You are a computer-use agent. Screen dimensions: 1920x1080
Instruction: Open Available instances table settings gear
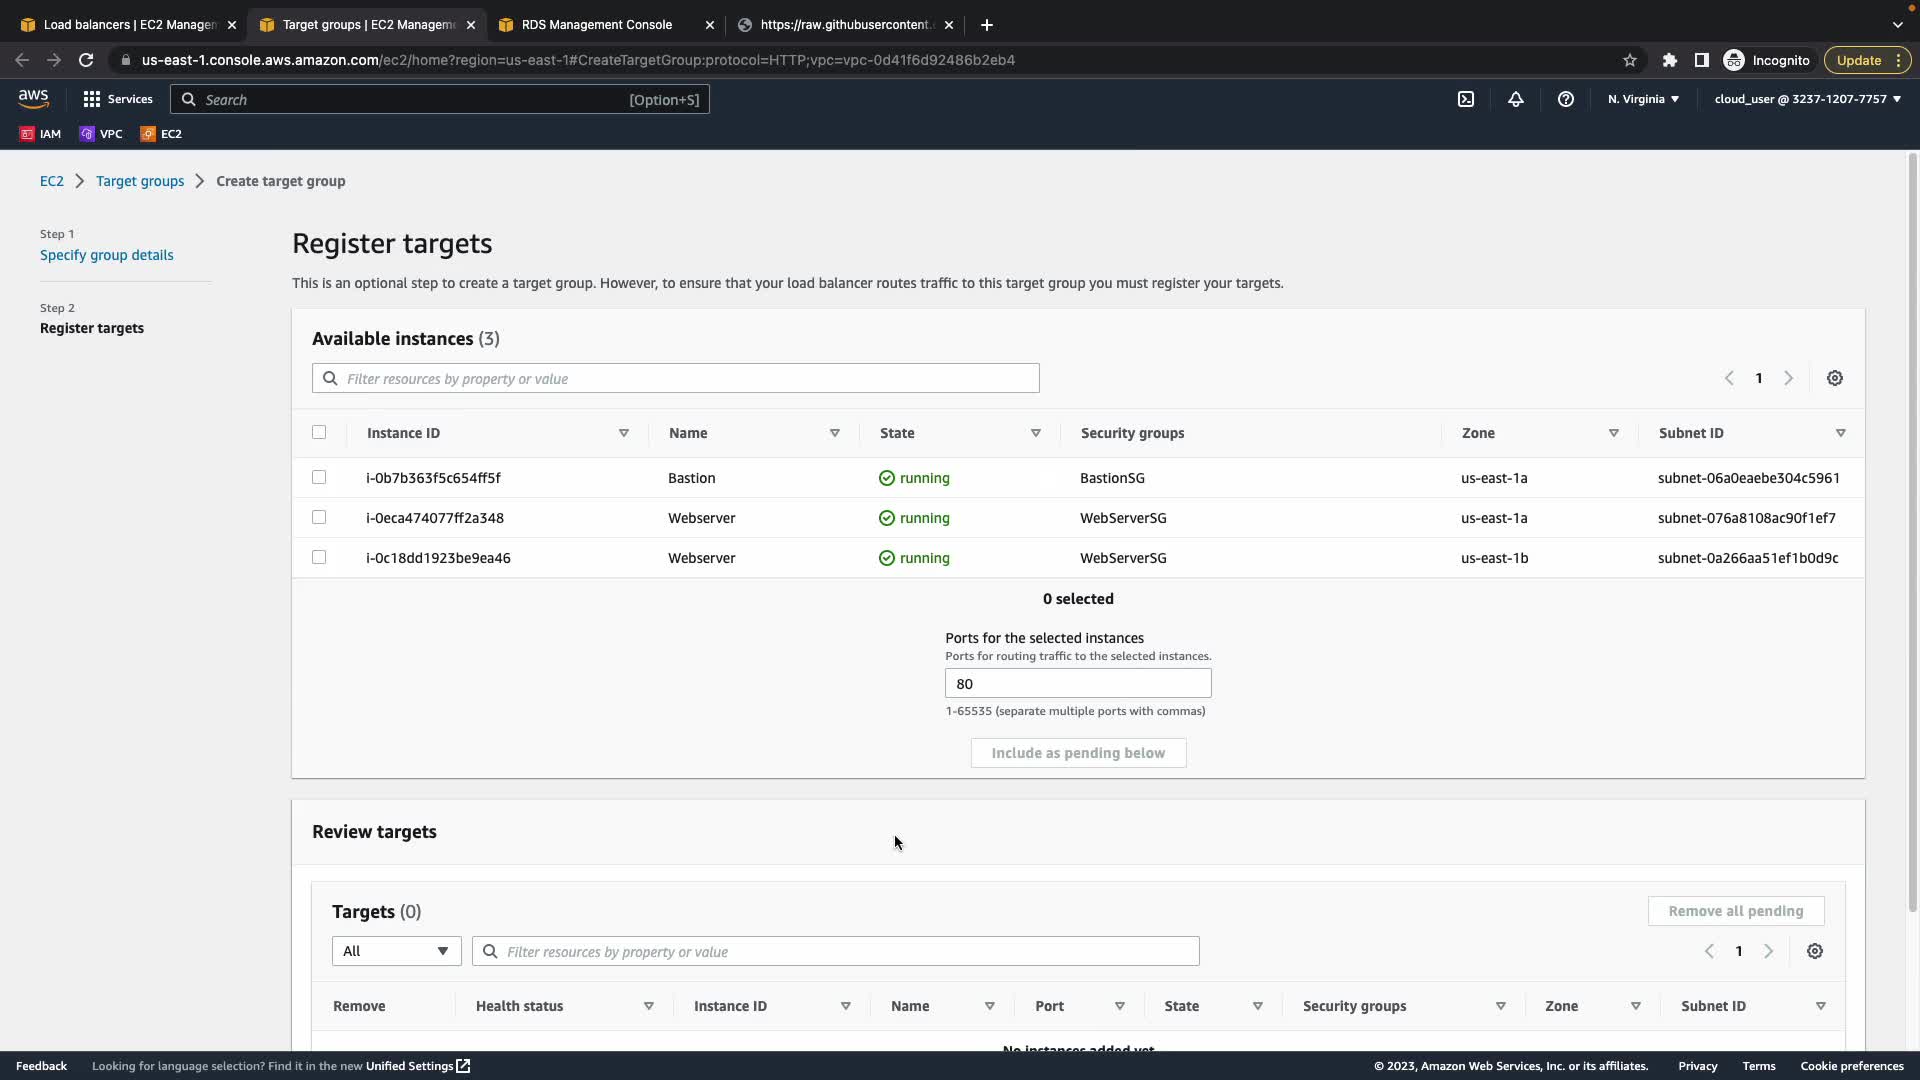click(x=1835, y=378)
